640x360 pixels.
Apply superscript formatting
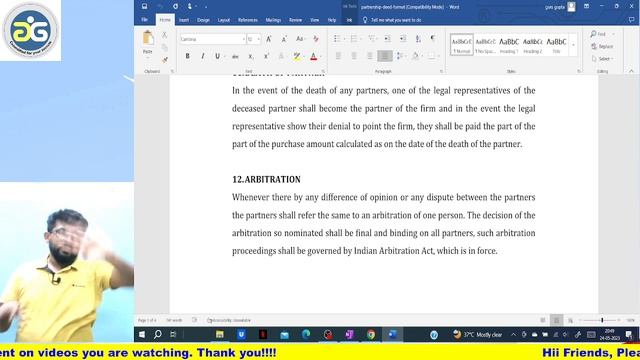pyautogui.click(x=266, y=56)
